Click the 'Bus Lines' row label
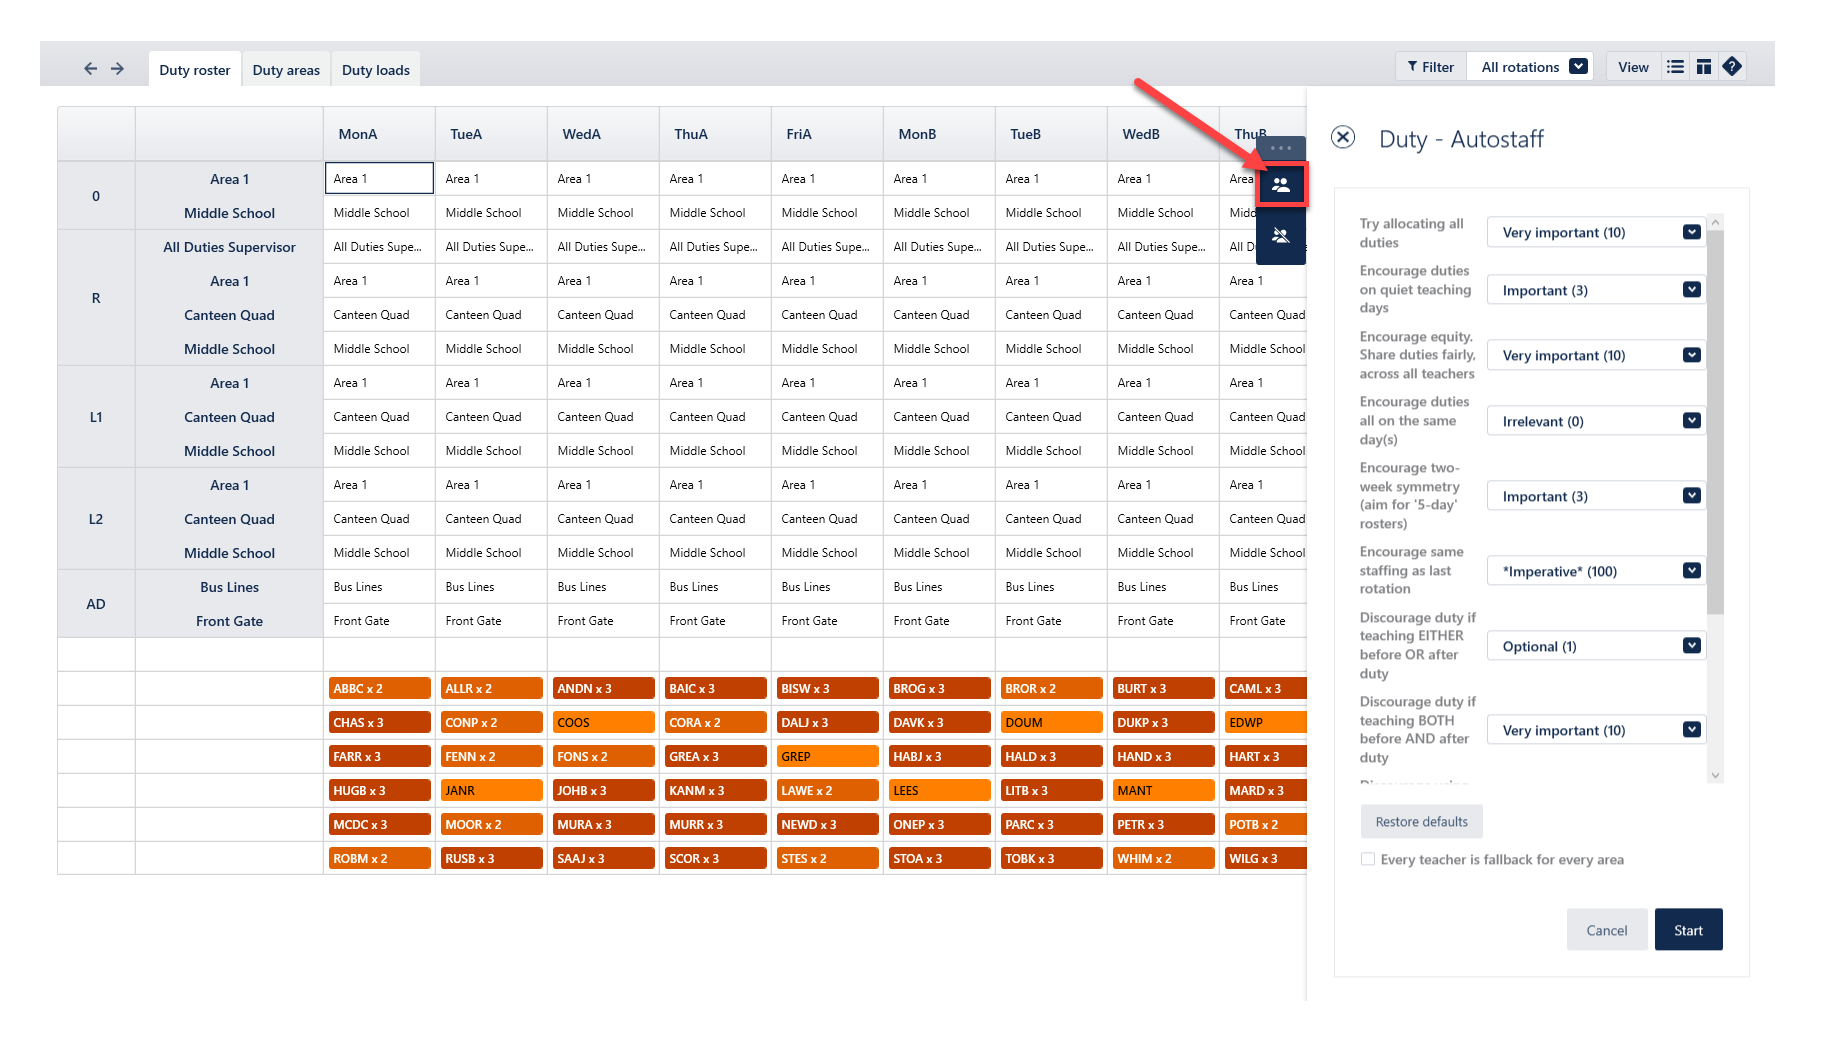Screen dimensions: 1828x1043 [x=229, y=587]
